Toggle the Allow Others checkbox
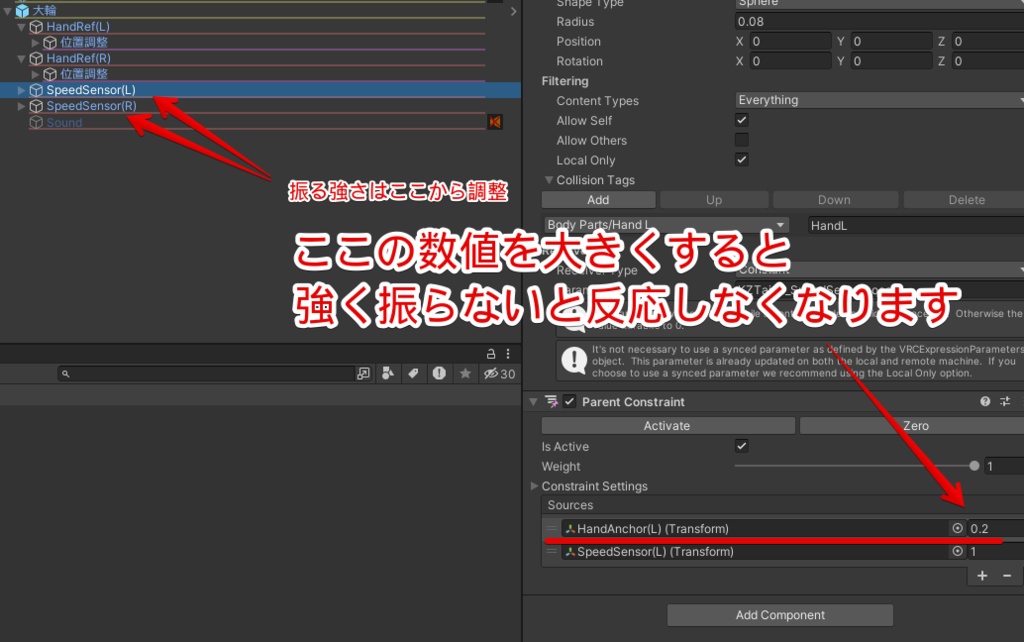This screenshot has width=1024, height=642. 741,140
